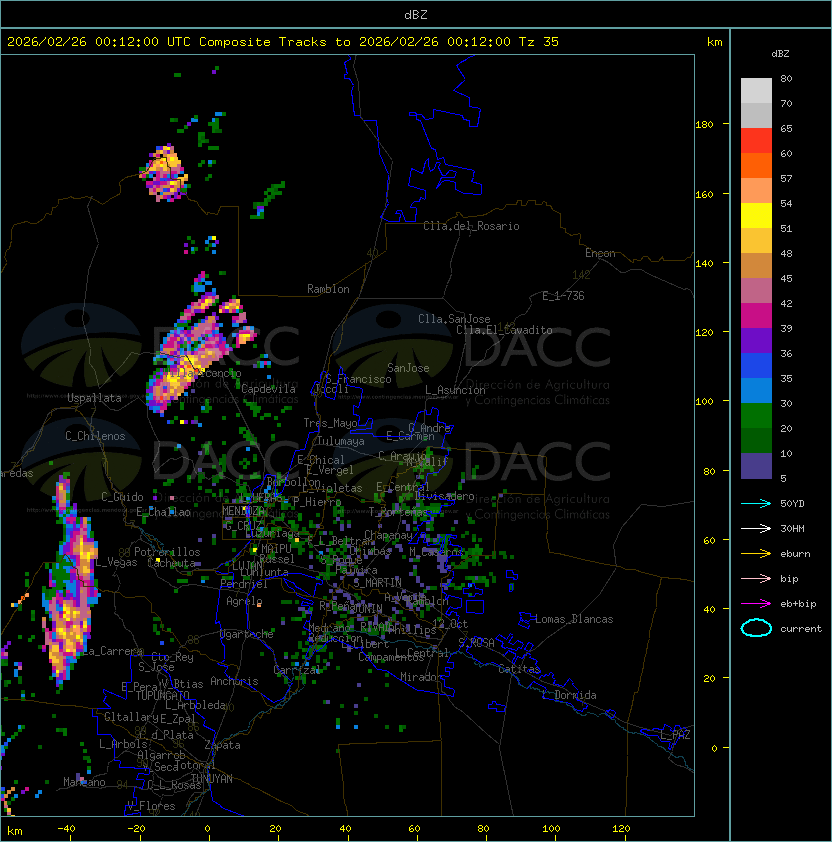
Task: Click the 'Agrelo' place label
Action: (244, 601)
